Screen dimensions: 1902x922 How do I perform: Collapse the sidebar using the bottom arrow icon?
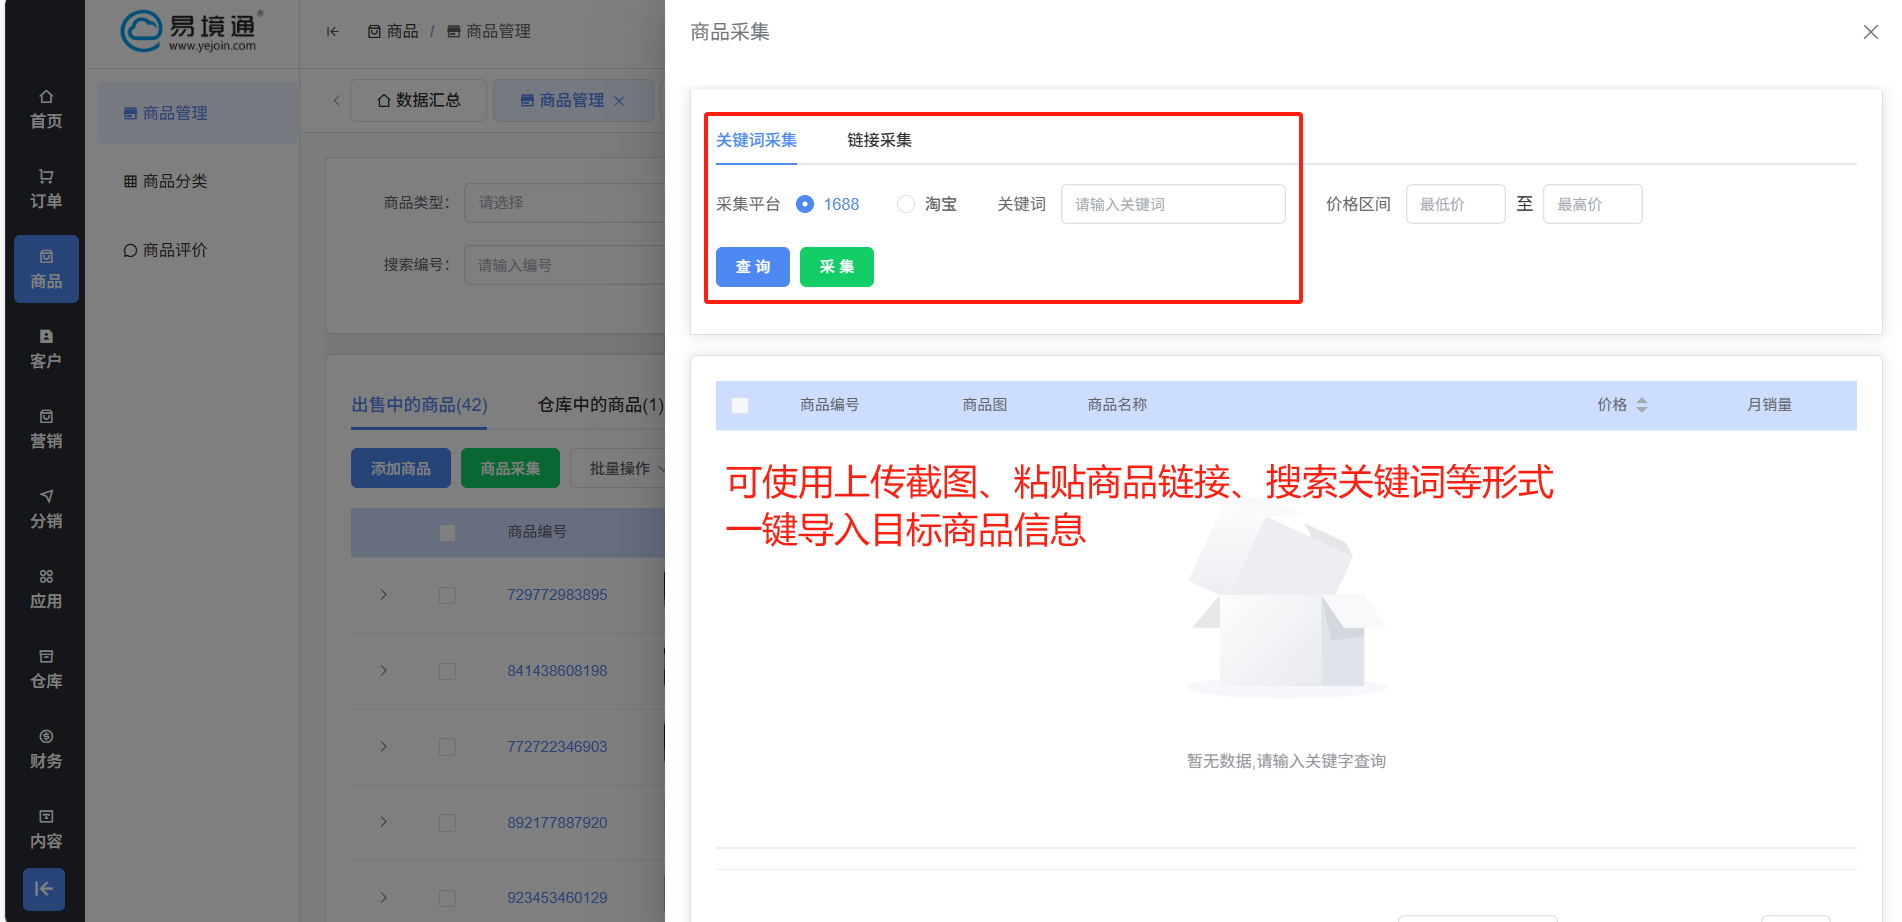tap(44, 888)
